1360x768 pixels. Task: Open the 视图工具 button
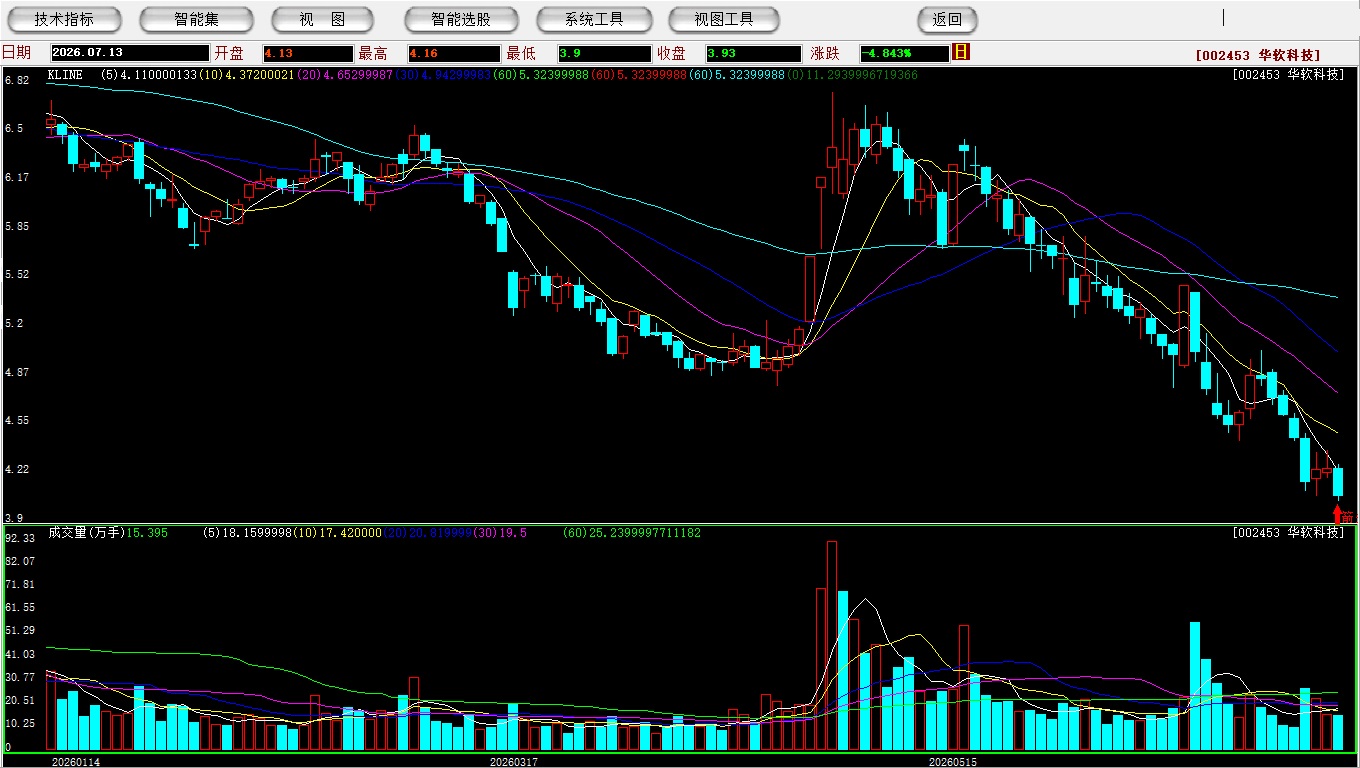724,20
